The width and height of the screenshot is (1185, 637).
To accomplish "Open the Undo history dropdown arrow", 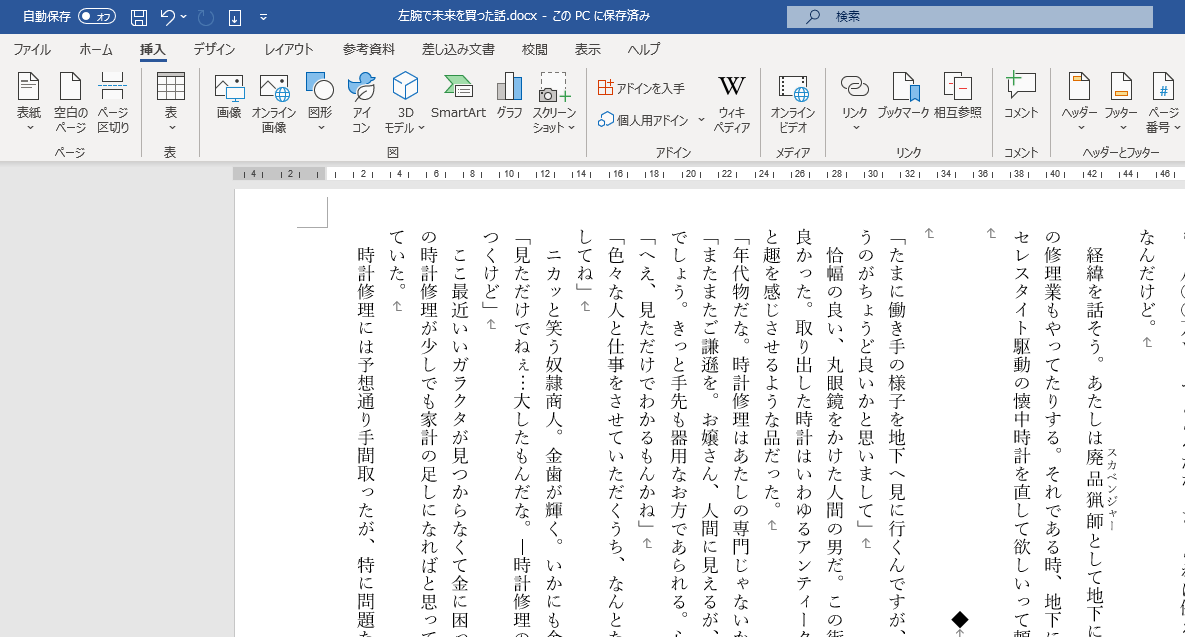I will (x=184, y=17).
